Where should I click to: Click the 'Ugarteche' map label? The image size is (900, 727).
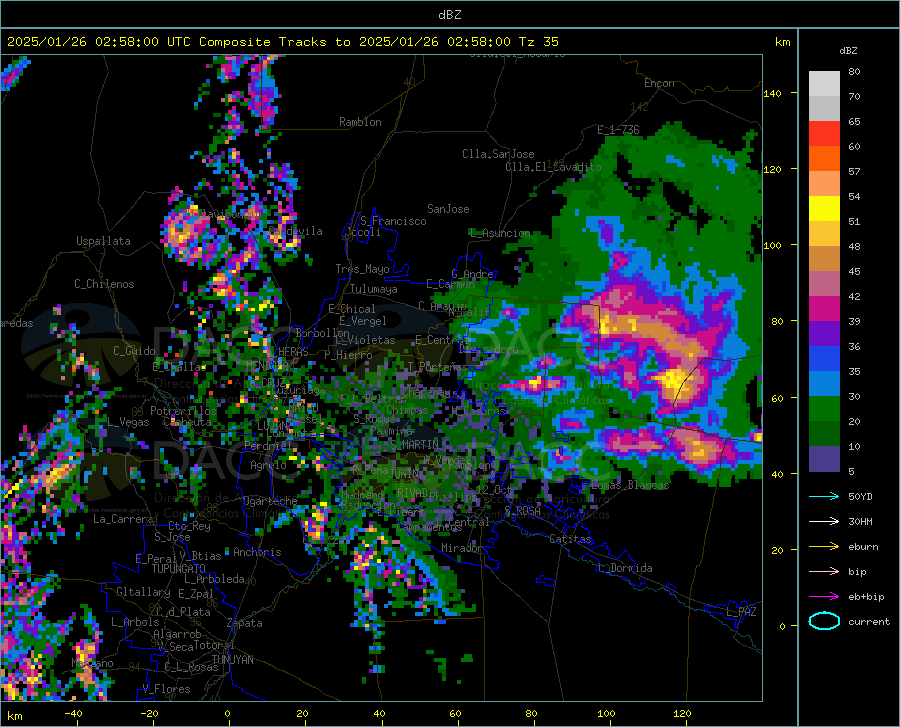pyautogui.click(x=270, y=500)
